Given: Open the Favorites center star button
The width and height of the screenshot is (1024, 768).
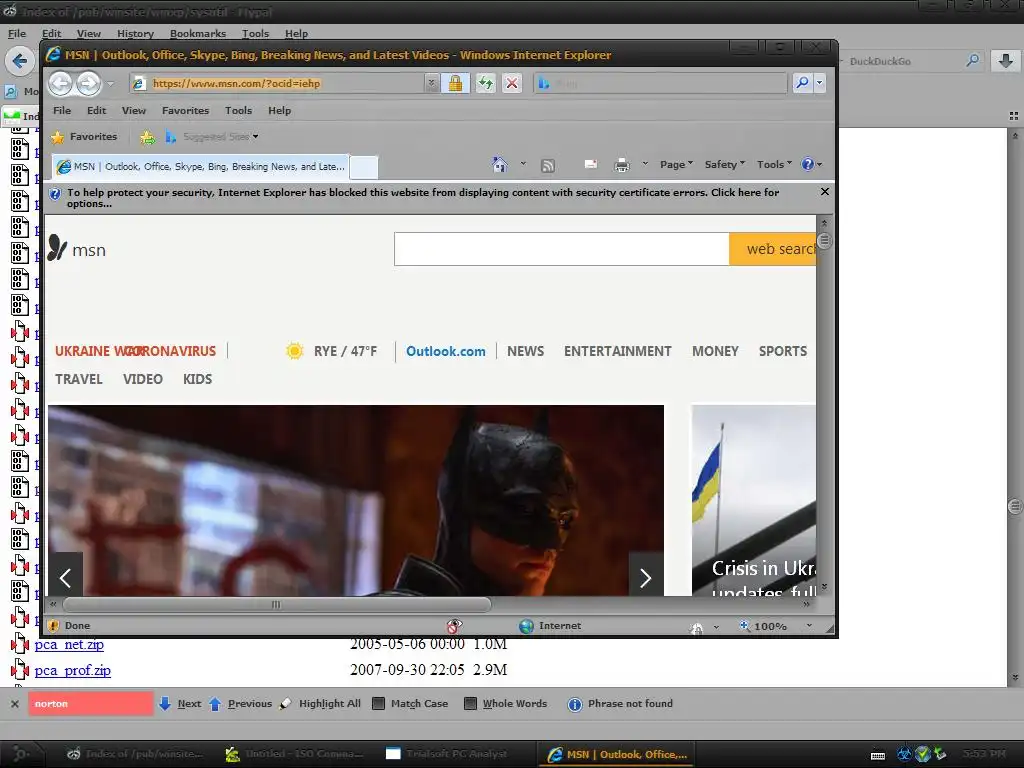Looking at the screenshot, I should click(x=84, y=136).
